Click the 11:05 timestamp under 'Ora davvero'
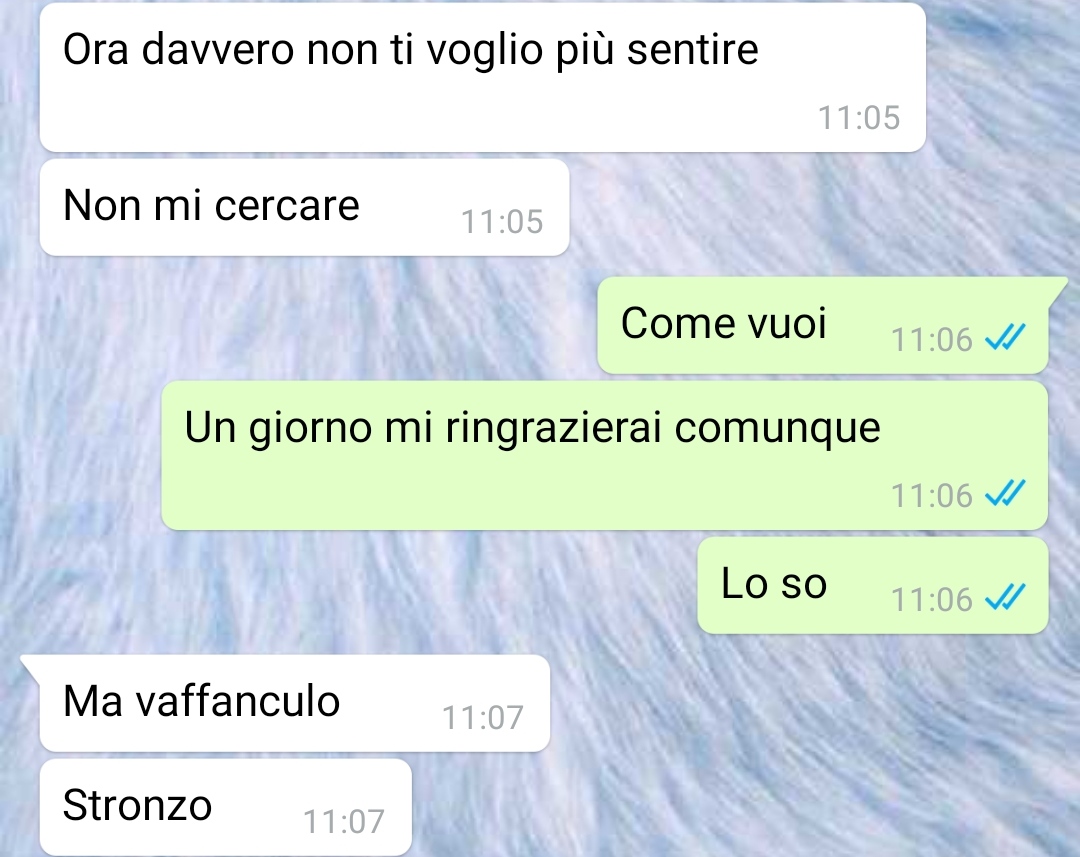Viewport: 1080px width, 857px height. pyautogui.click(x=858, y=118)
